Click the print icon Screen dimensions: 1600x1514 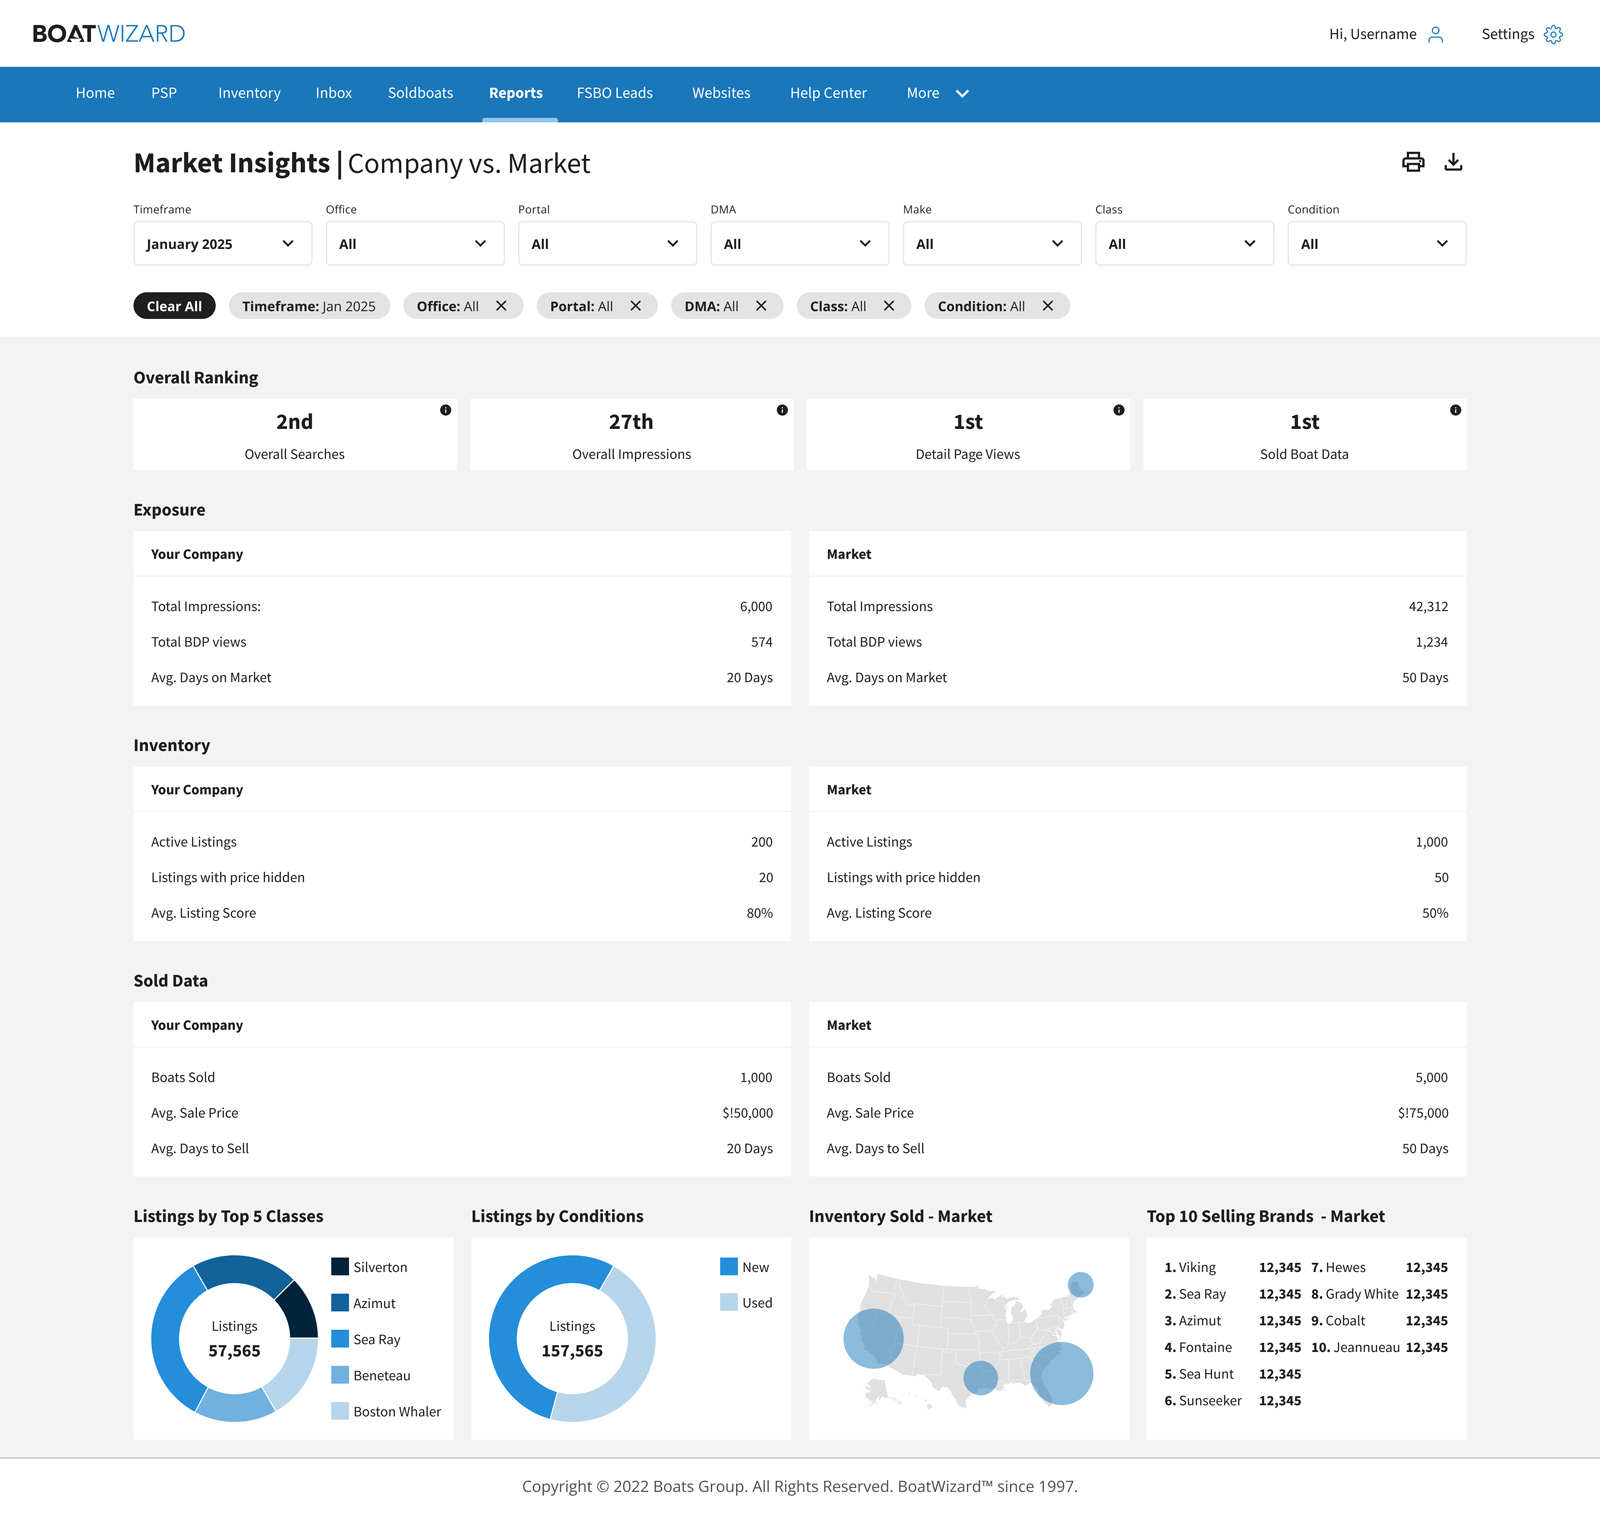pyautogui.click(x=1413, y=161)
